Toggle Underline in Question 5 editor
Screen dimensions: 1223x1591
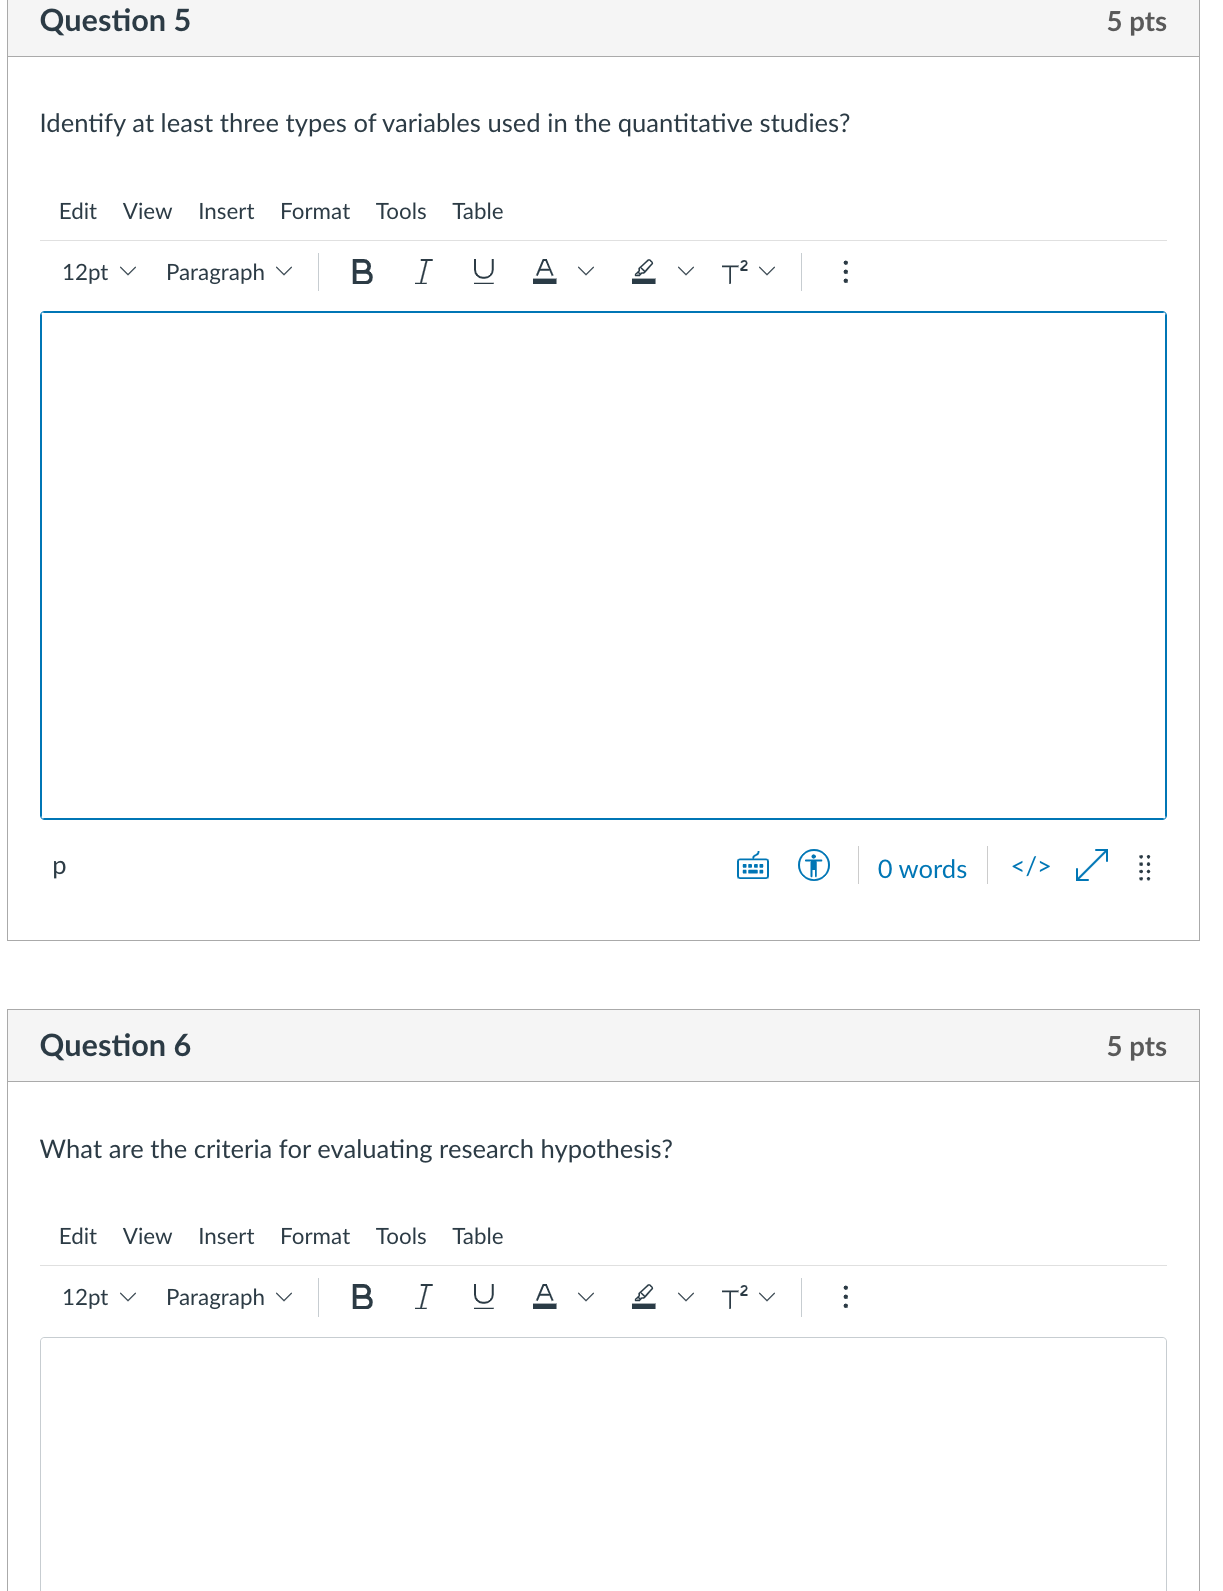tap(484, 272)
